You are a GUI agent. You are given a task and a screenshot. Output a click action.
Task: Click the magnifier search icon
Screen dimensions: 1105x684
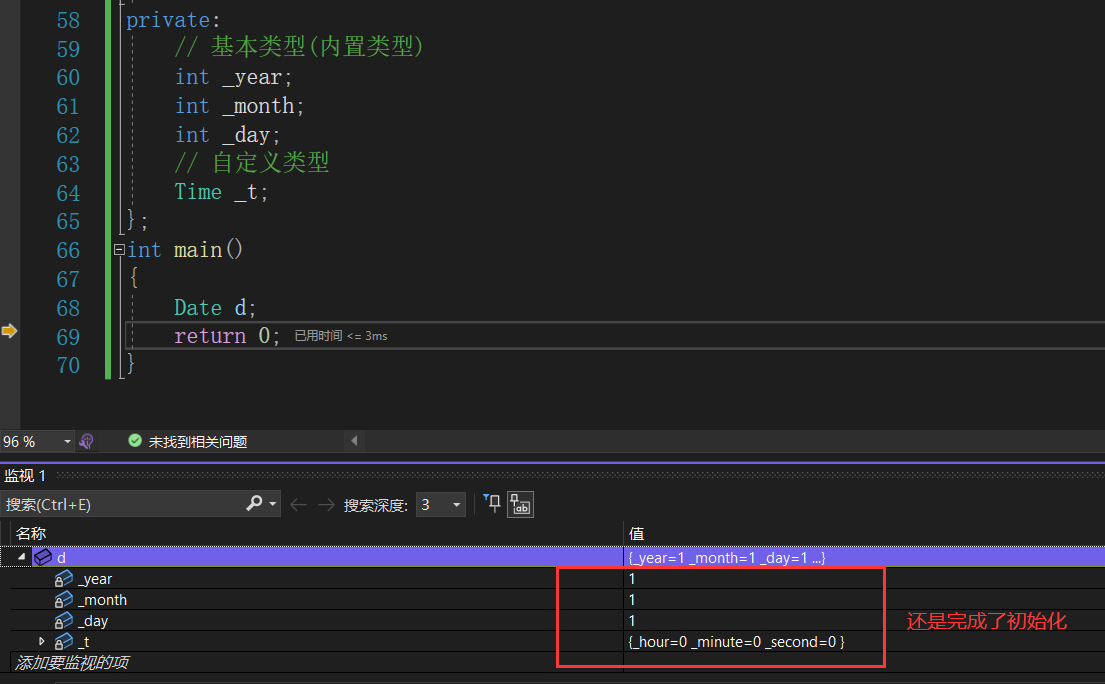(x=254, y=503)
